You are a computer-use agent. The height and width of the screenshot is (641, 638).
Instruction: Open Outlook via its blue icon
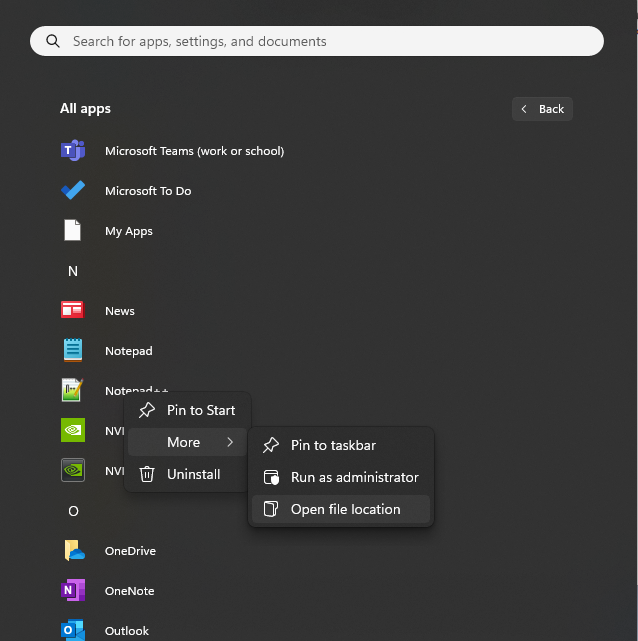pyautogui.click(x=73, y=630)
